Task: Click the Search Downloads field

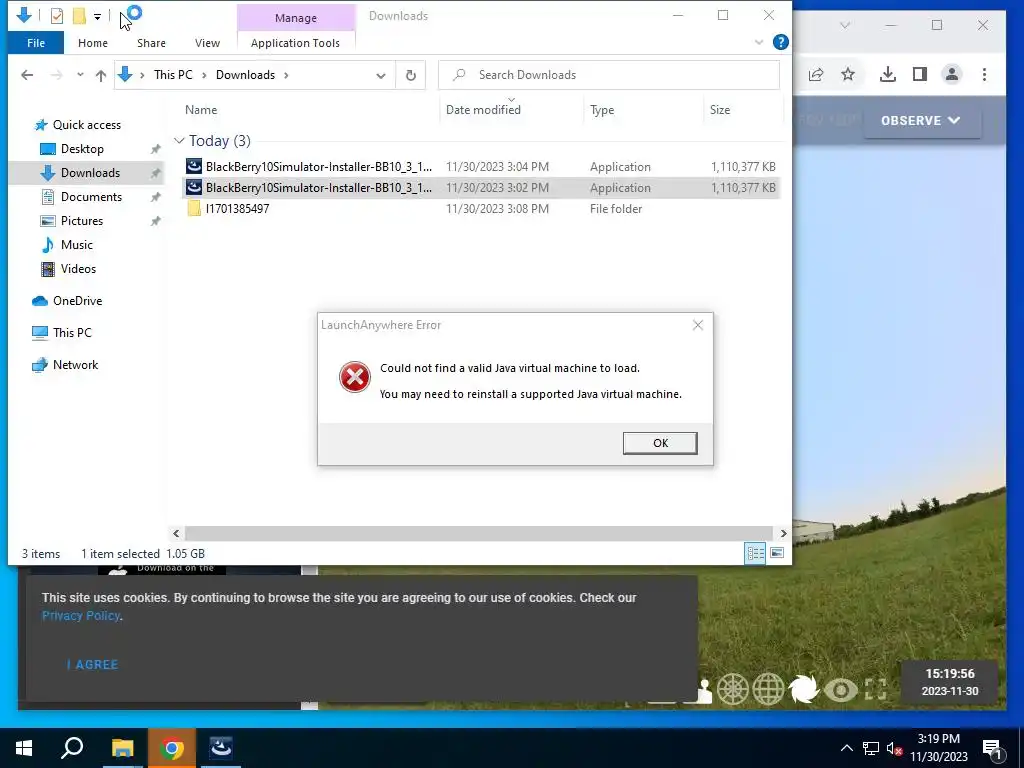Action: click(x=609, y=74)
